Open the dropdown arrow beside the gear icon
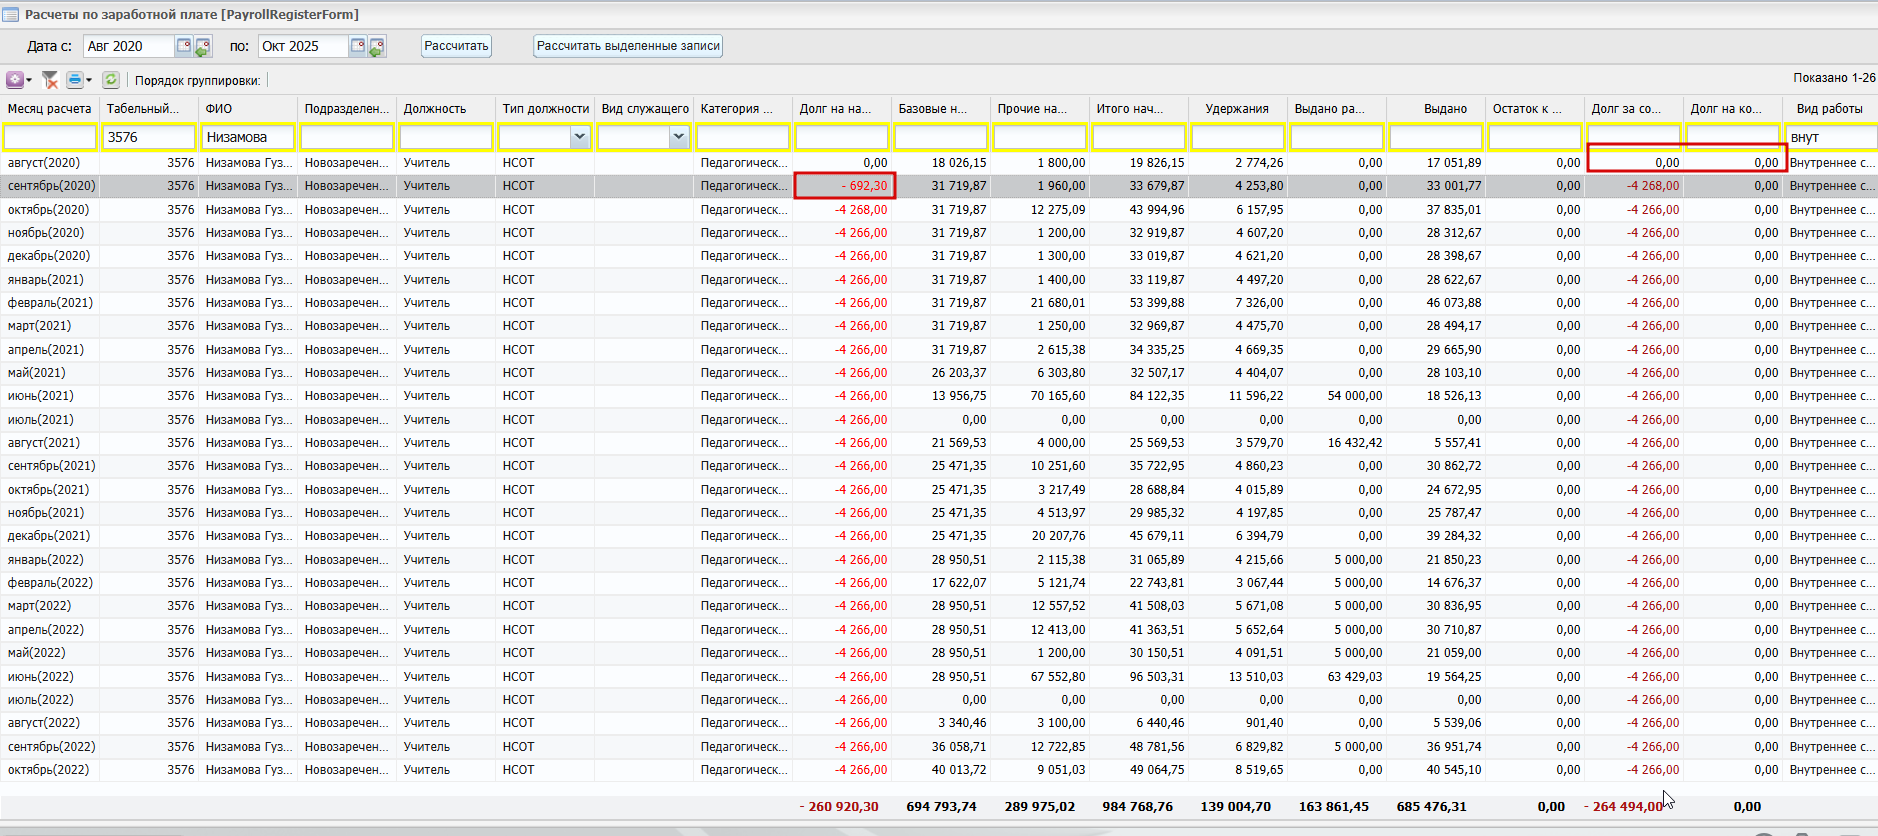 [29, 80]
